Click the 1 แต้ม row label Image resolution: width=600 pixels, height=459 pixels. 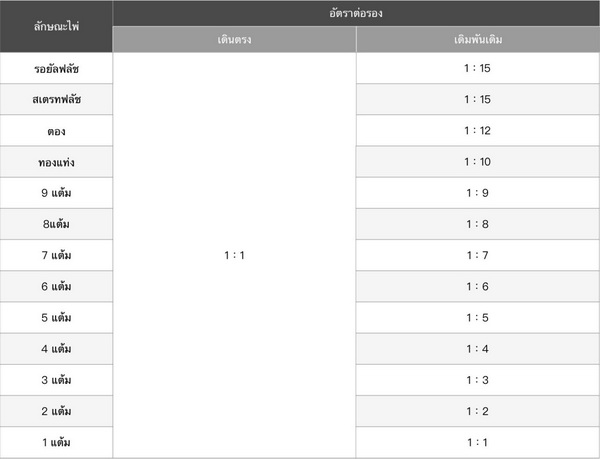pyautogui.click(x=56, y=442)
